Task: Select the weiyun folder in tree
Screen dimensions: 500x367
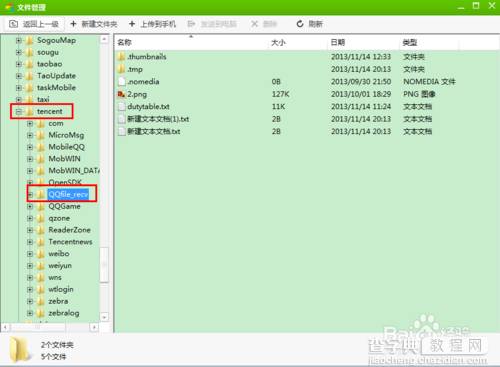Action: point(60,266)
